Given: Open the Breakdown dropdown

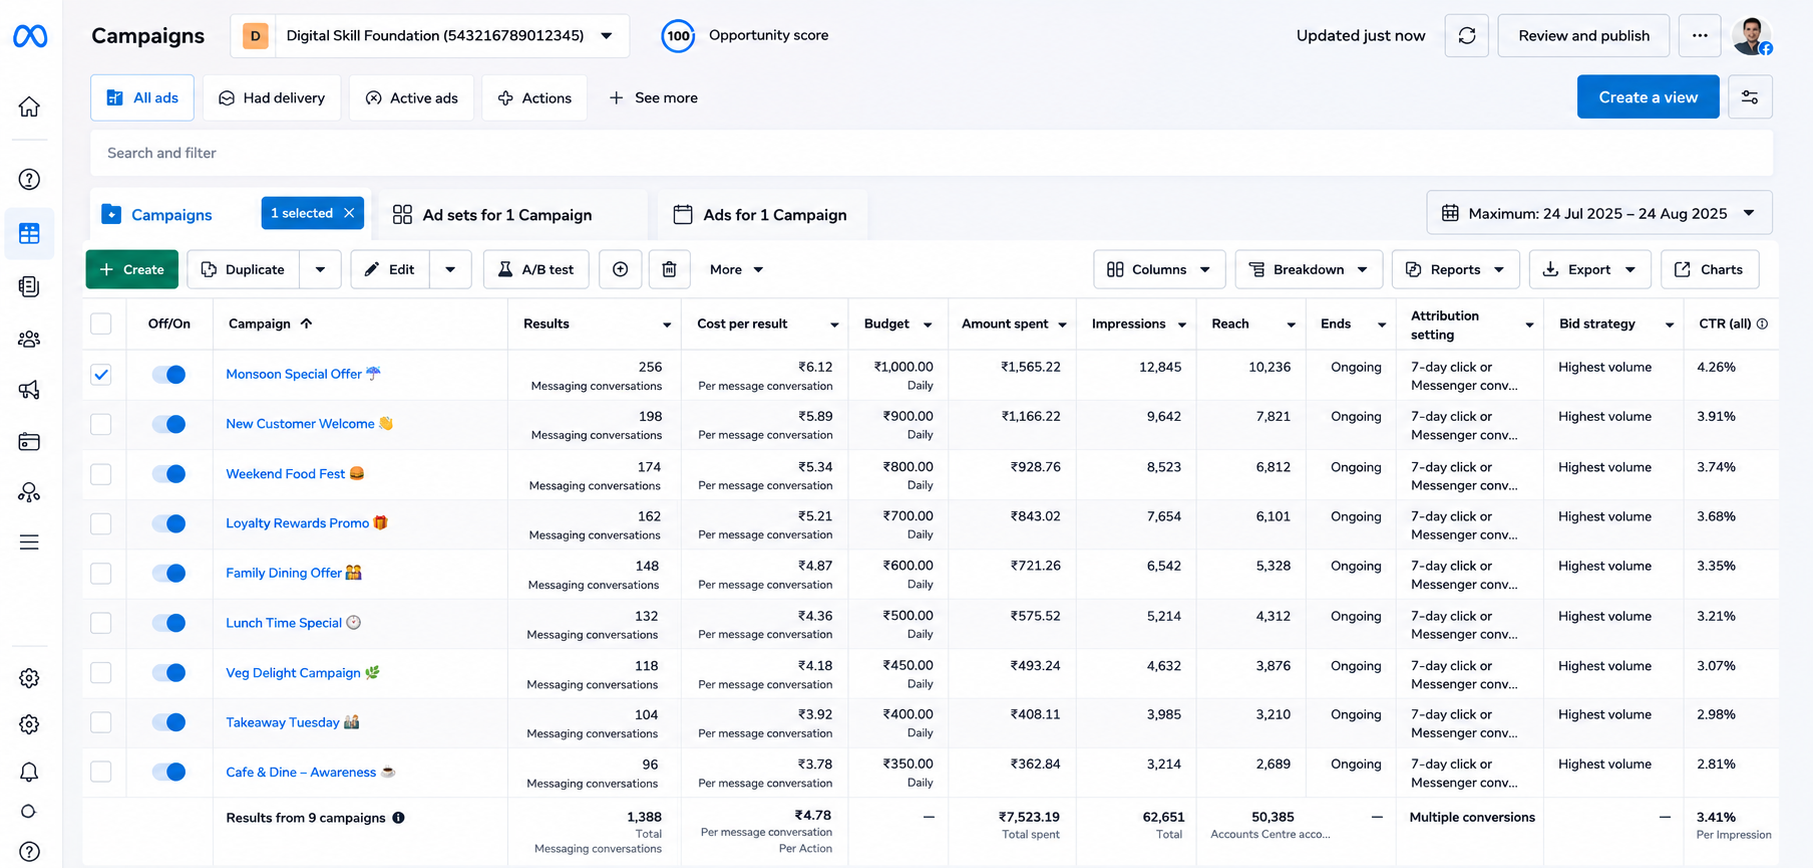Looking at the screenshot, I should pyautogui.click(x=1309, y=269).
